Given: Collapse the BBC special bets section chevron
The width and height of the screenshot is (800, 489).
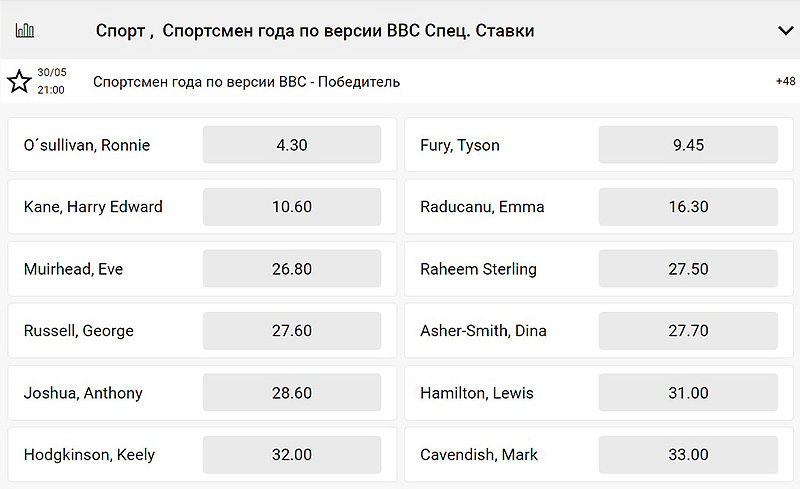Looking at the screenshot, I should coord(785,31).
